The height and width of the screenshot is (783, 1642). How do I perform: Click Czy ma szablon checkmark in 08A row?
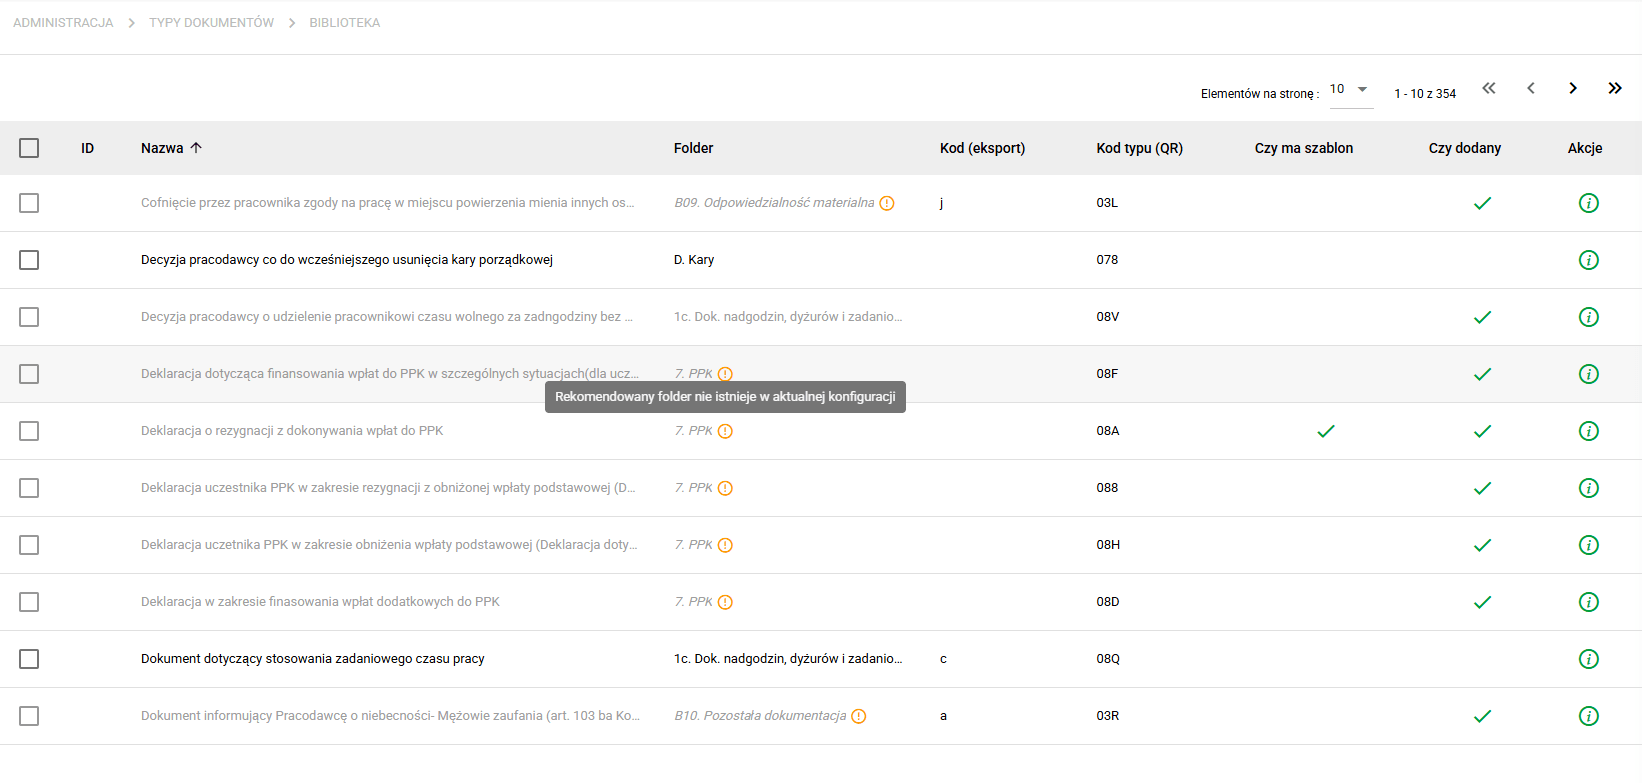point(1326,431)
